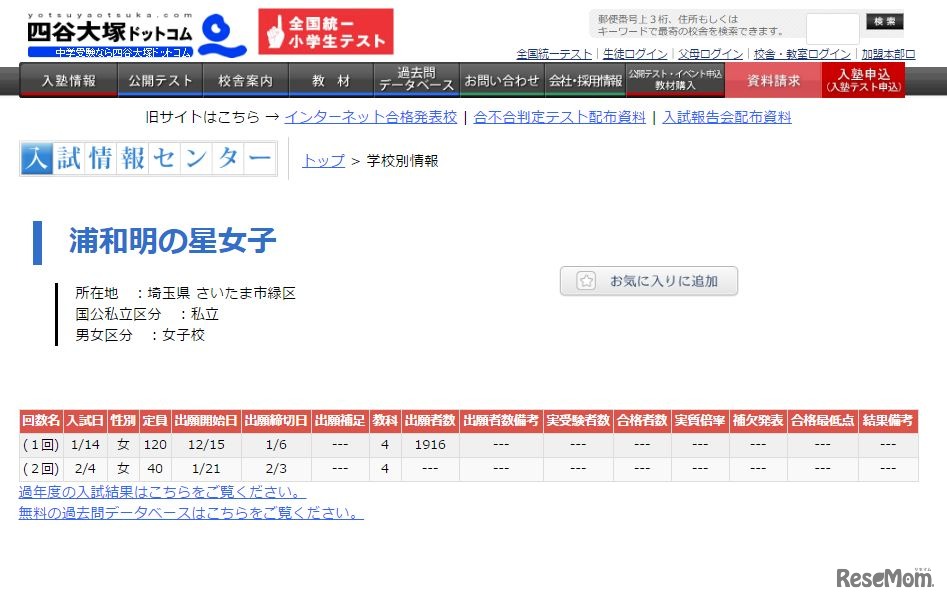This screenshot has height=601, width=947.
Task: Open the 過去問データベース menu item
Action: point(415,79)
